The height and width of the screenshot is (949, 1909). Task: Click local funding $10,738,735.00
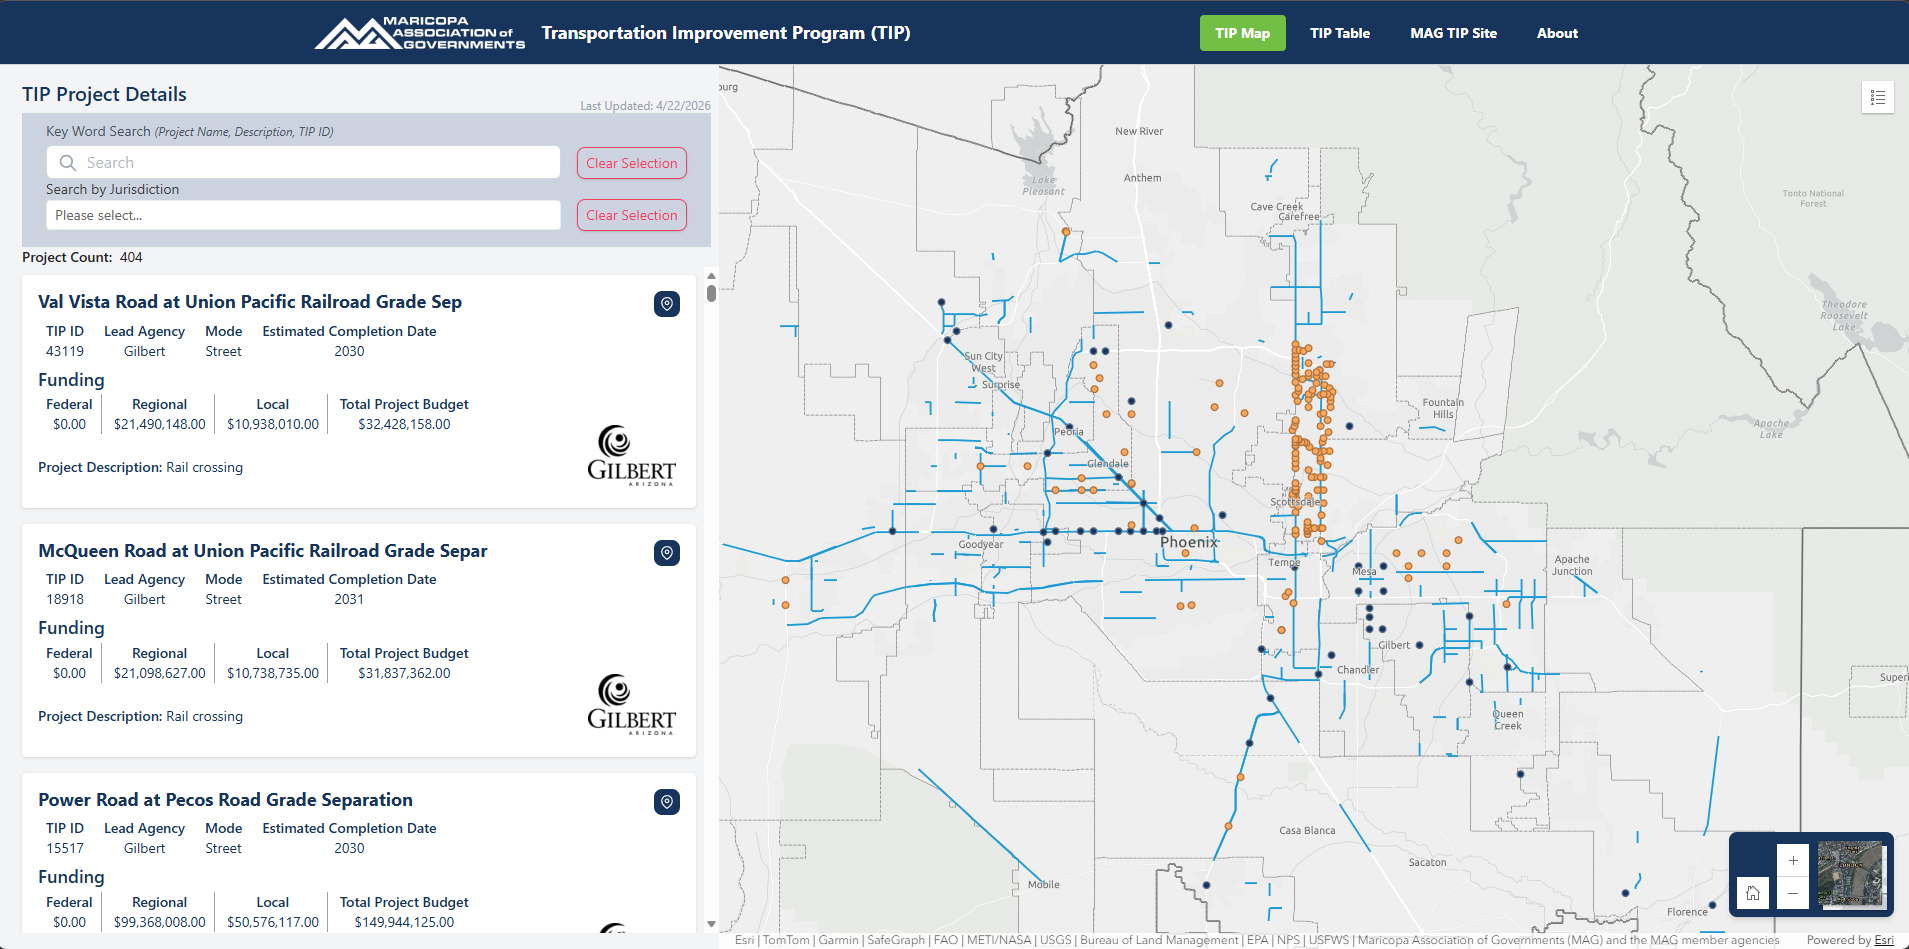[273, 673]
